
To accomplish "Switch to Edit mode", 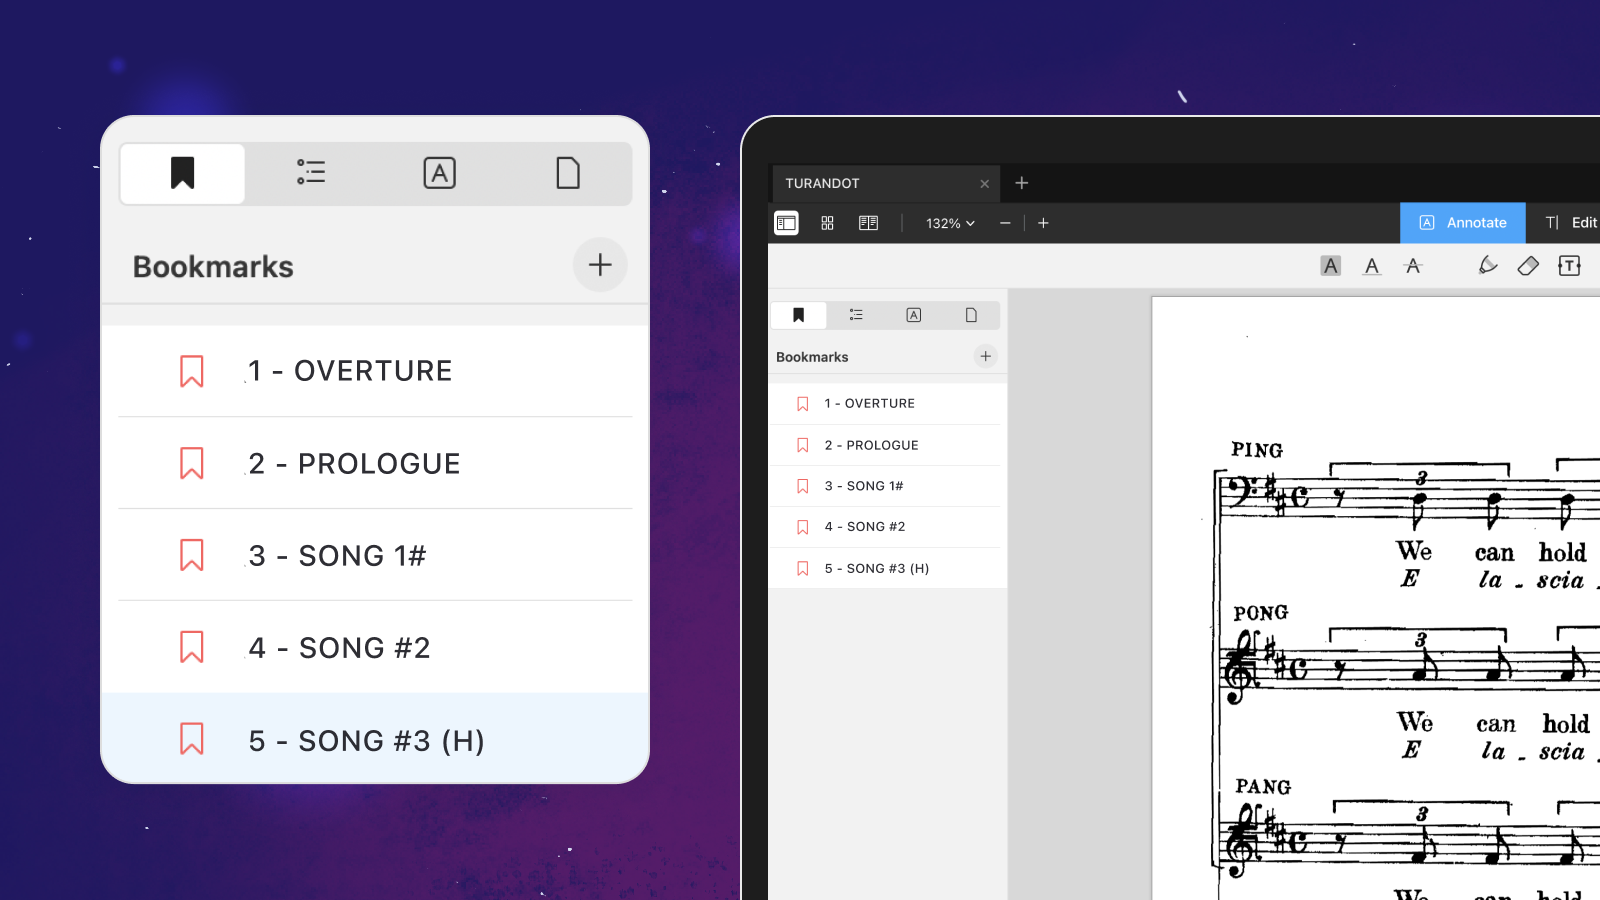I will coord(1571,223).
